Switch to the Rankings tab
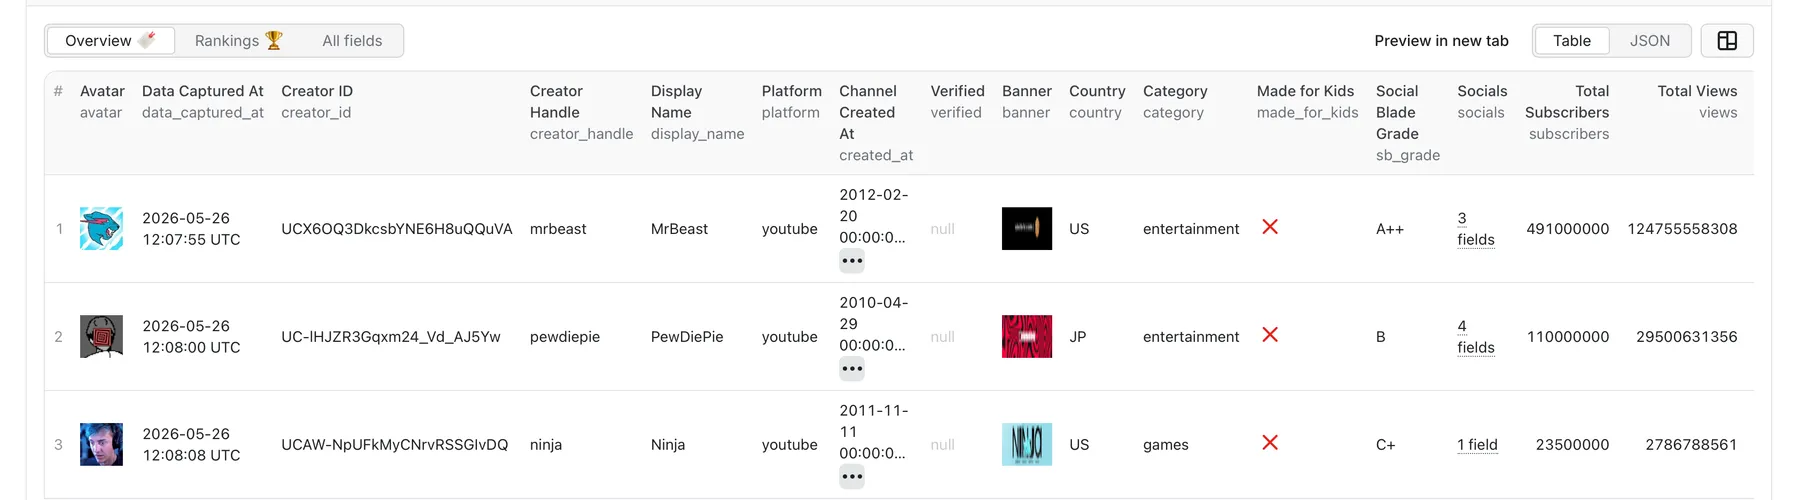This screenshot has height=500, width=1800. click(x=238, y=41)
